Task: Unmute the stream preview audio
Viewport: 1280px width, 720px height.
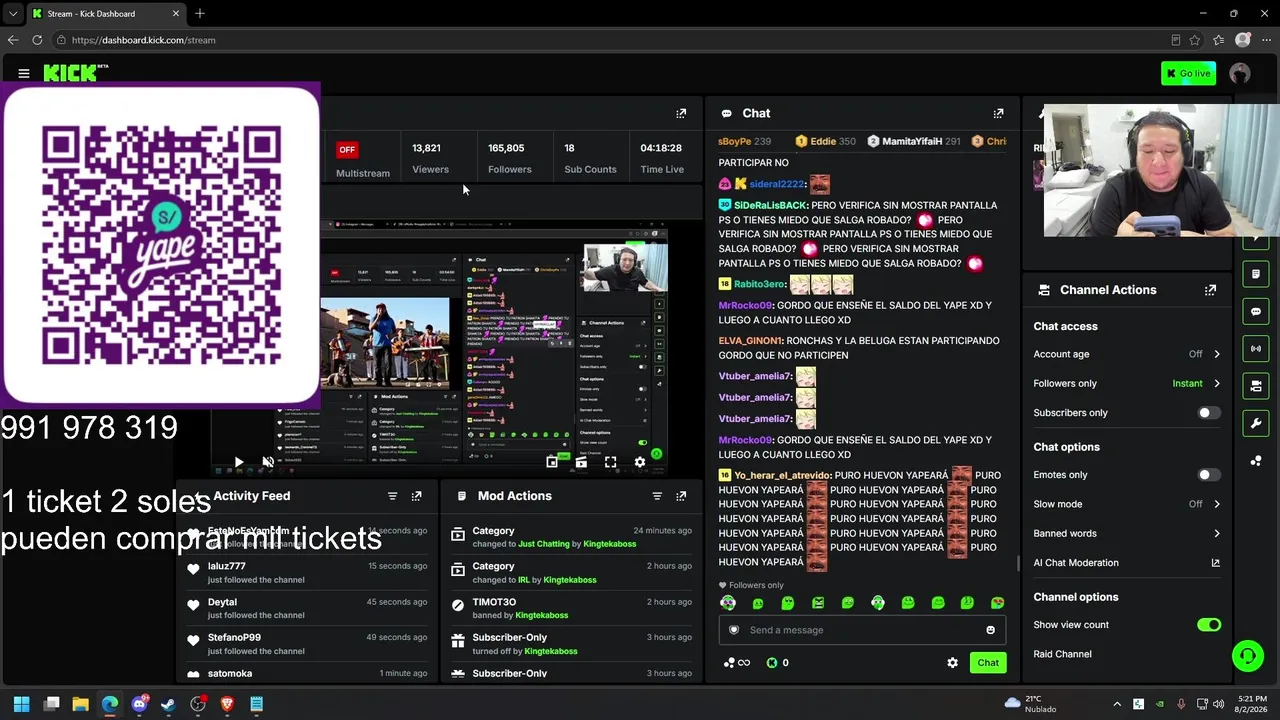Action: [268, 462]
